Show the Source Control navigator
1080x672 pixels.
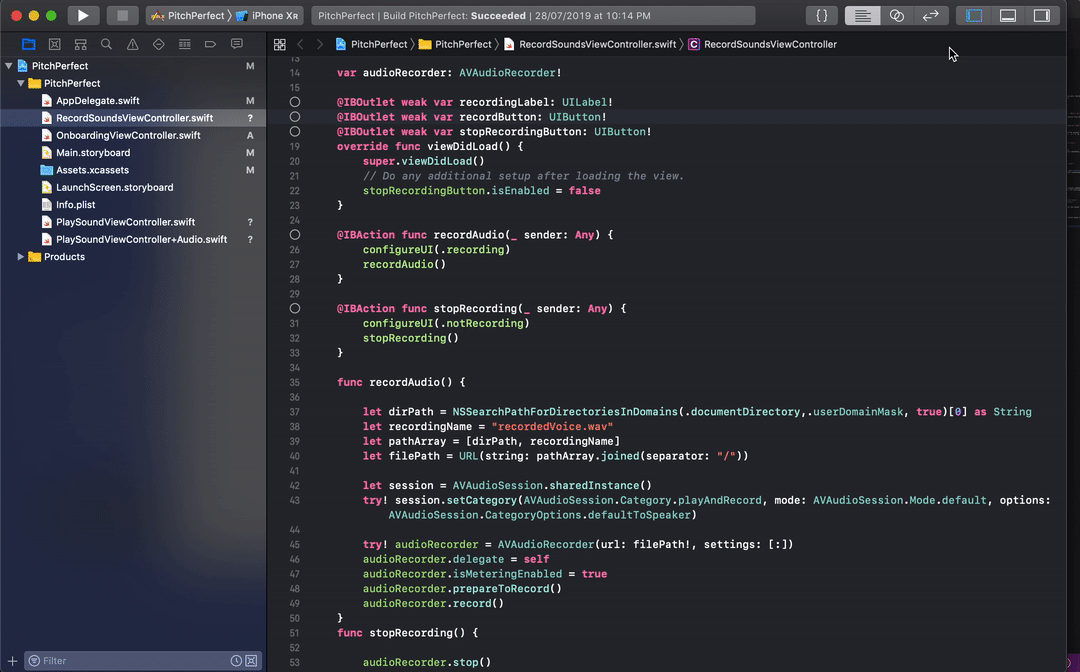54,44
